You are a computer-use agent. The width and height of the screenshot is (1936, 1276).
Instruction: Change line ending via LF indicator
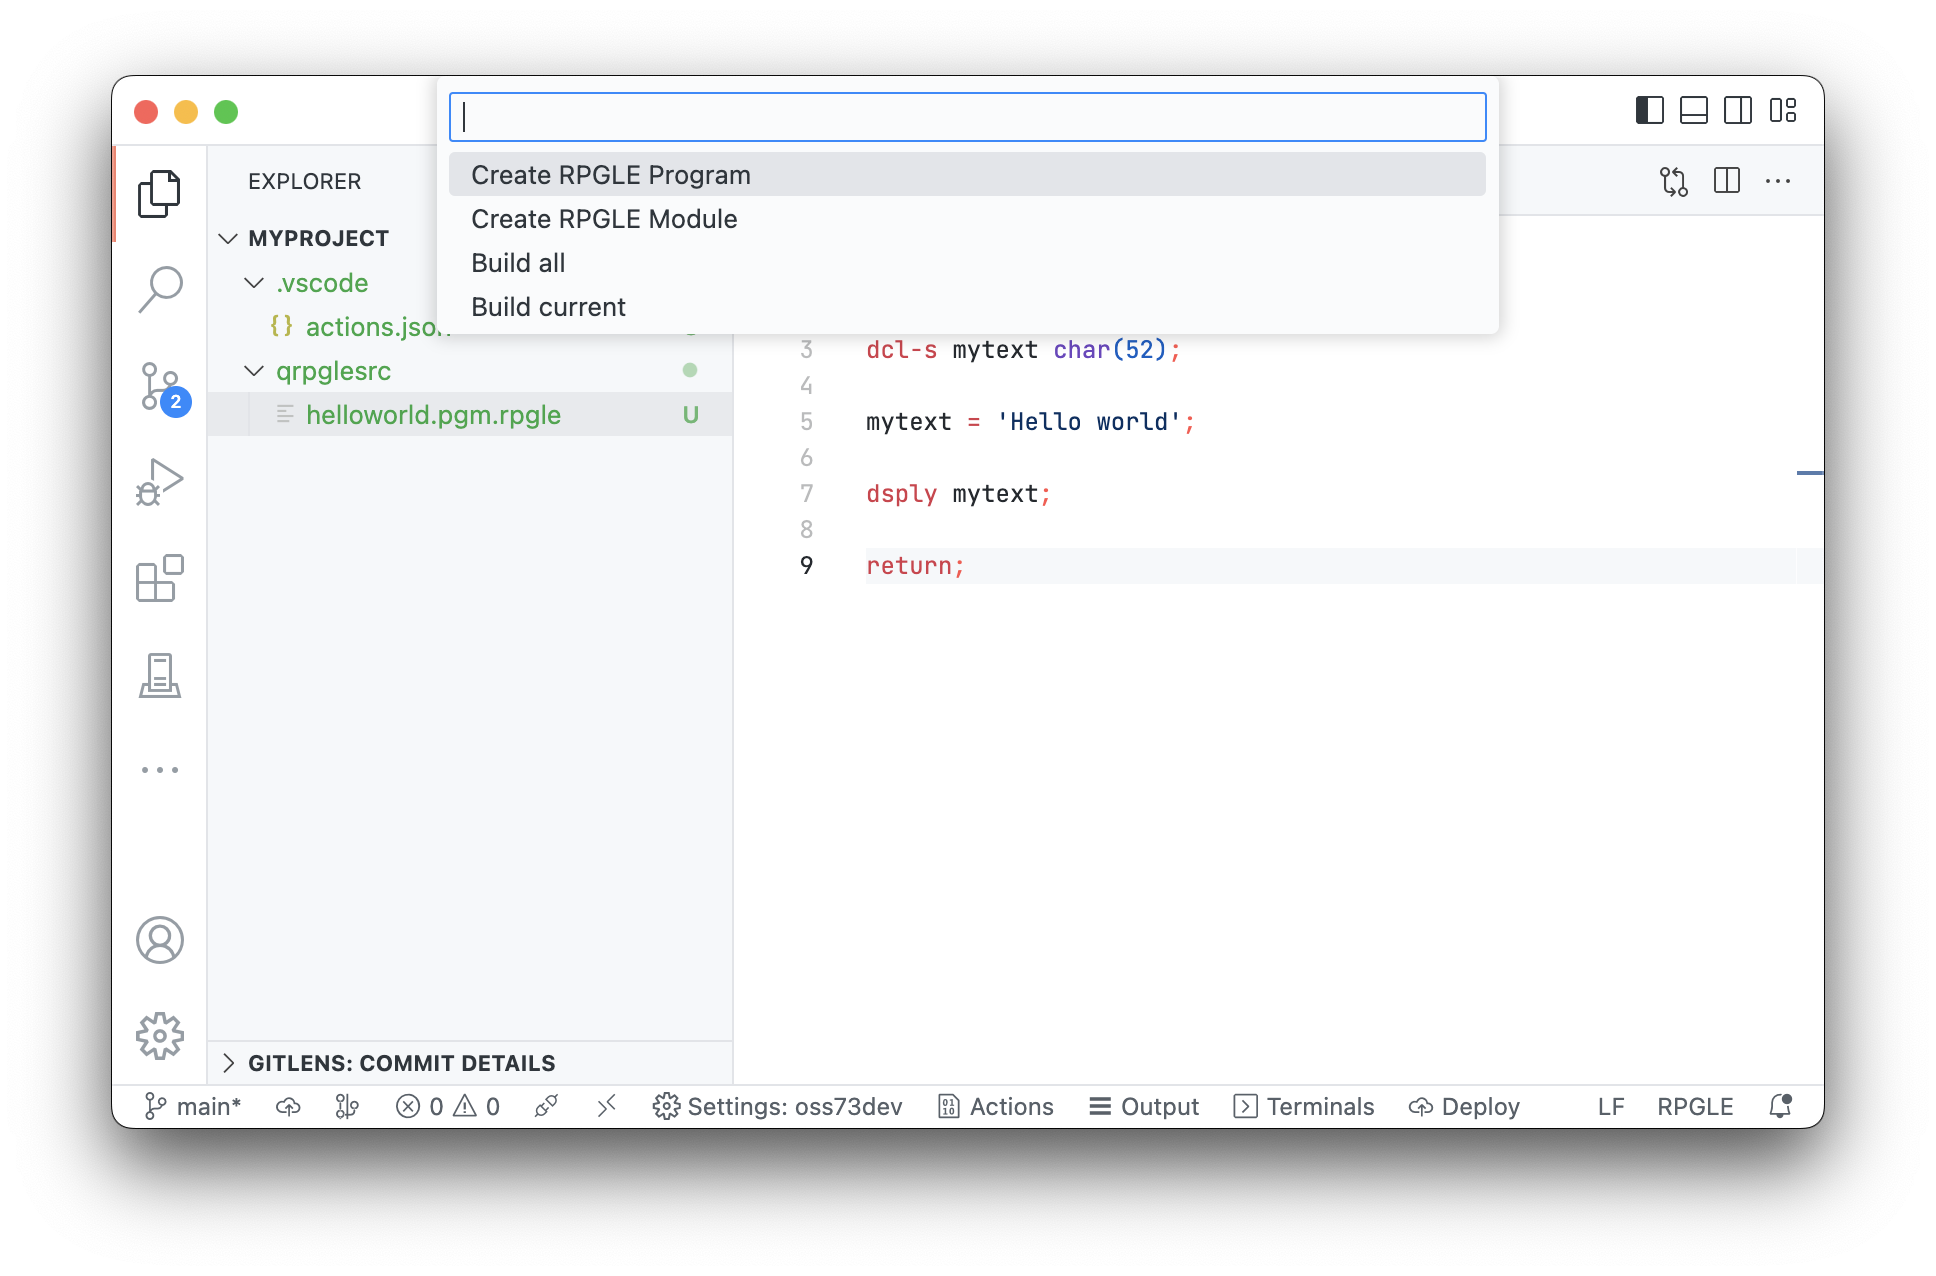coord(1611,1106)
